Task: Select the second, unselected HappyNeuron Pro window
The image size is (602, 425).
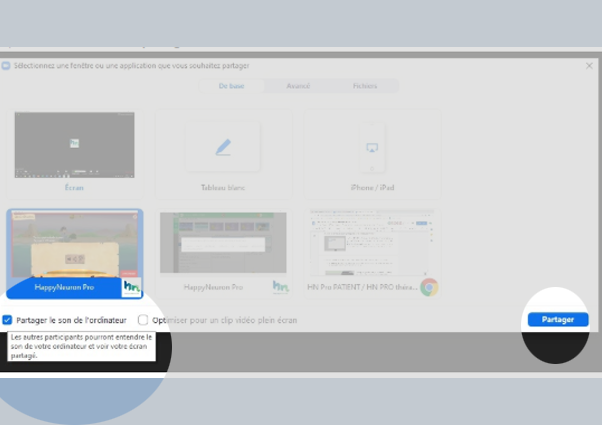Action: [x=223, y=254]
